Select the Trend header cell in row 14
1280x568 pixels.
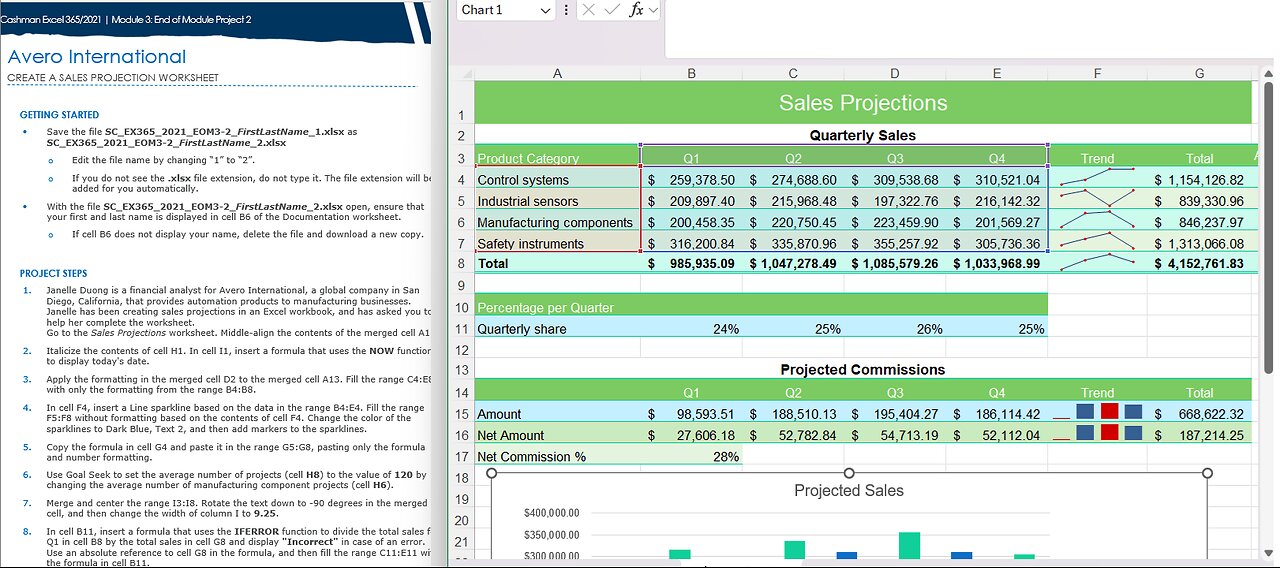click(x=1098, y=393)
